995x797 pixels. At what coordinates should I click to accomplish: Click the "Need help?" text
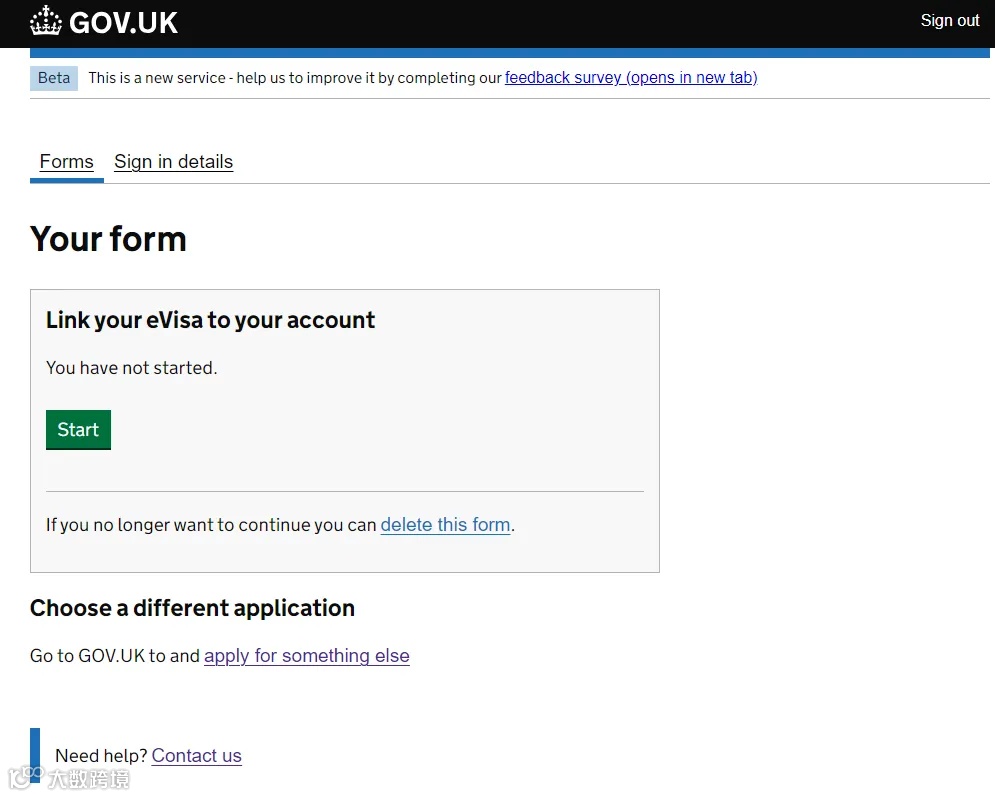[x=101, y=756]
